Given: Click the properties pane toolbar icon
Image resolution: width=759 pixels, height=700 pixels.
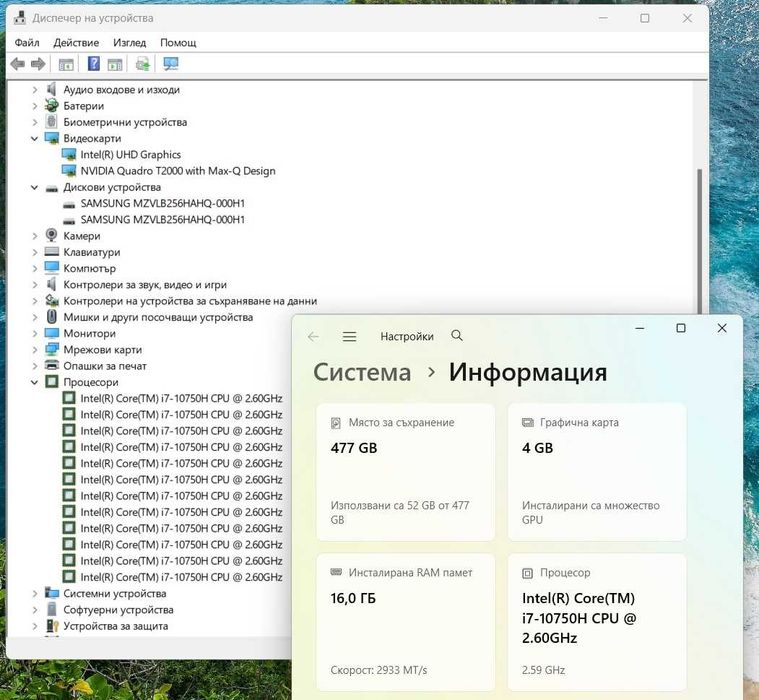Looking at the screenshot, I should pos(115,64).
